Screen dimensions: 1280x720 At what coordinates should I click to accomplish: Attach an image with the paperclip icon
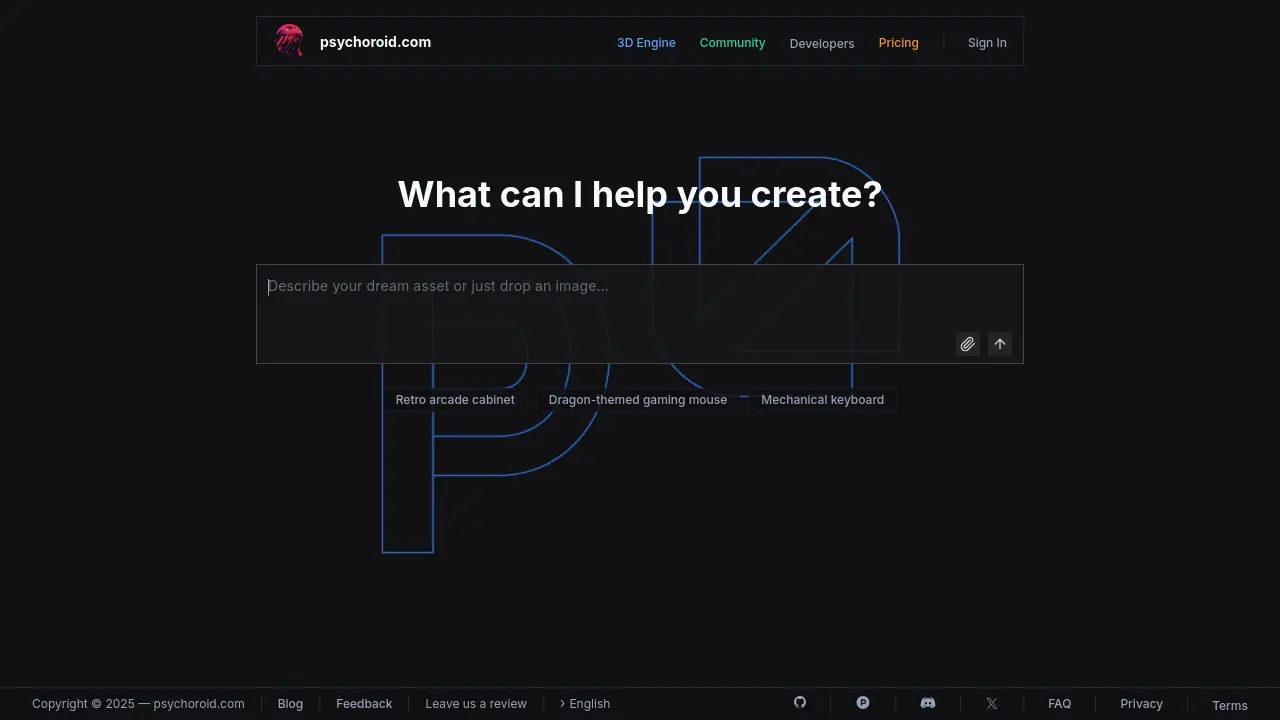pos(967,344)
